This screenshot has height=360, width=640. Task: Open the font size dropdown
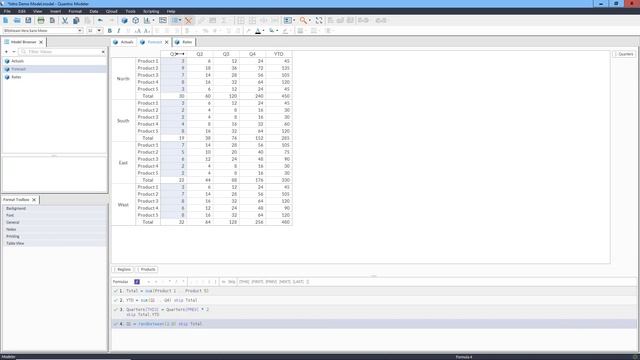tap(99, 31)
